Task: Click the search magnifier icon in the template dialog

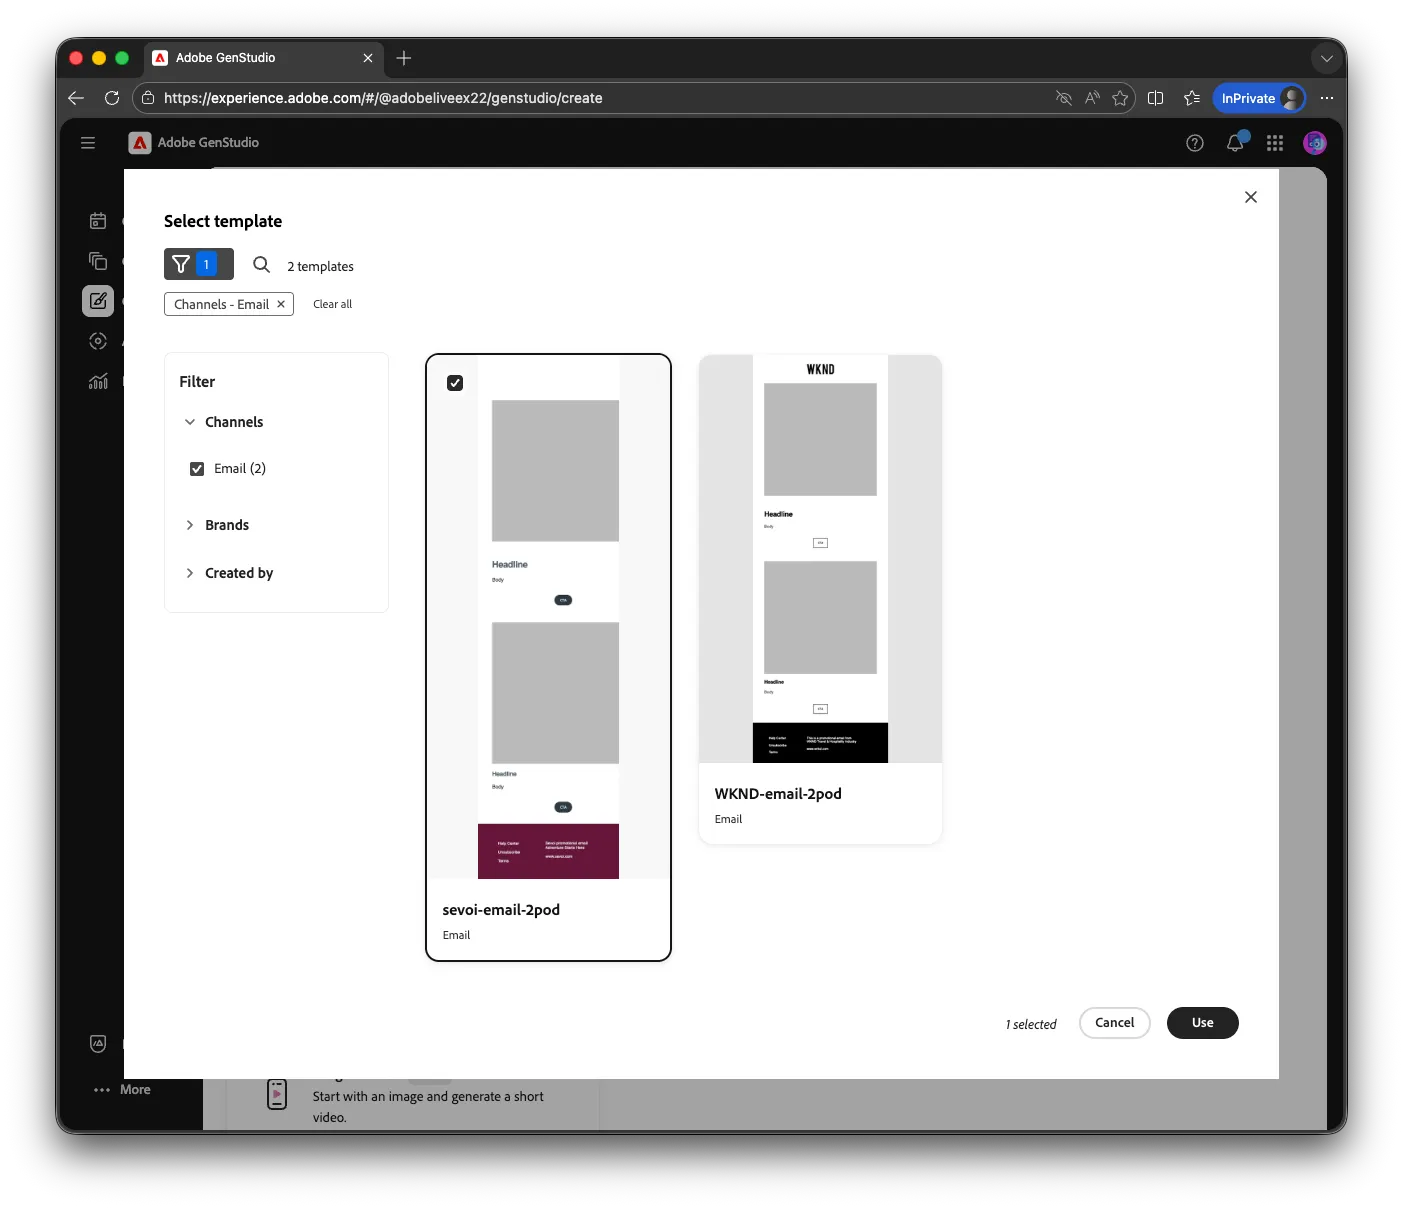Action: [x=261, y=265]
